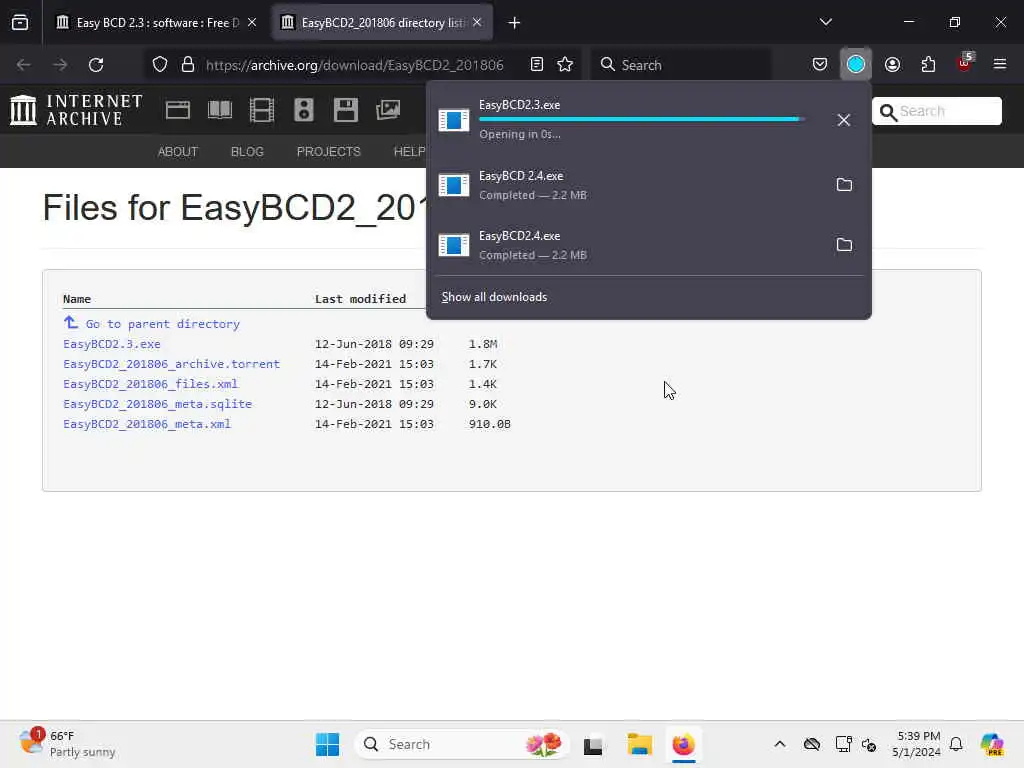Close the EasyBCD2_201806 directory listing tab

[x=477, y=23]
